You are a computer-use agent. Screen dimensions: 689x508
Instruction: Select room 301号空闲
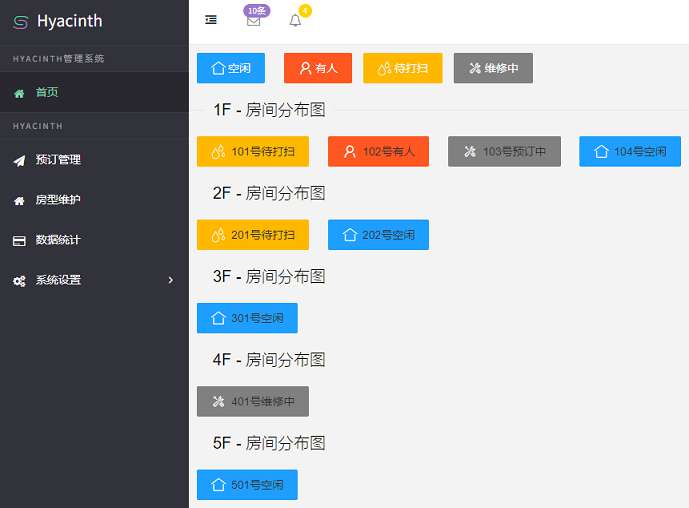tap(247, 318)
